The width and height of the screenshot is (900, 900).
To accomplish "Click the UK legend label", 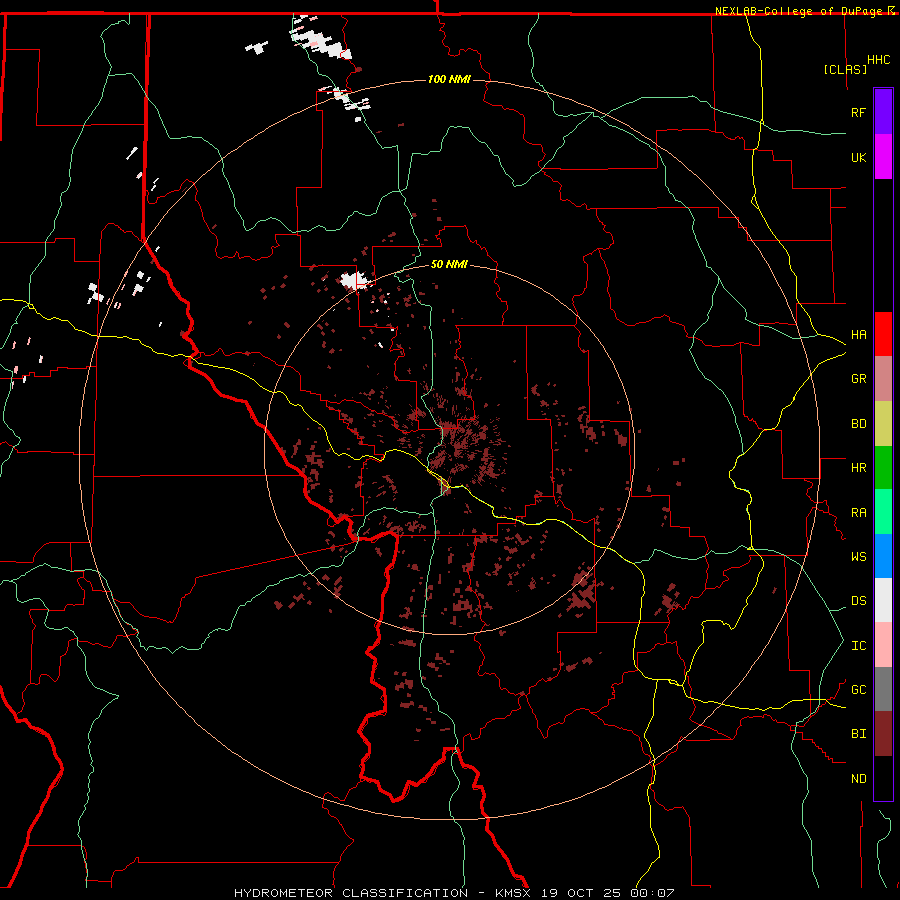I will (858, 157).
